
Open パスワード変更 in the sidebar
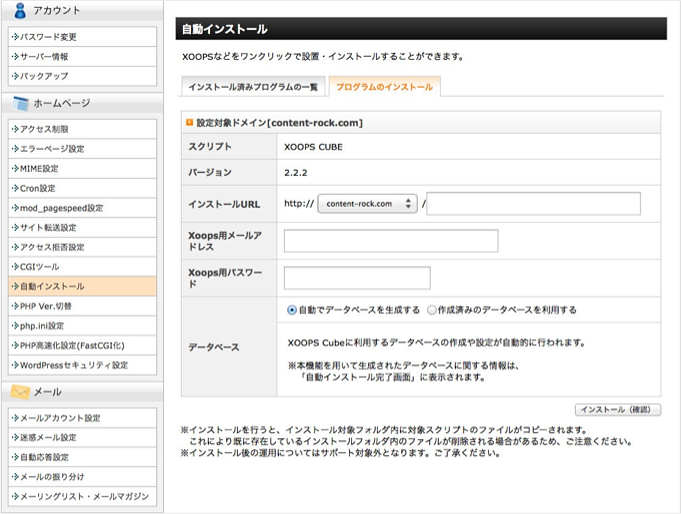coord(83,37)
